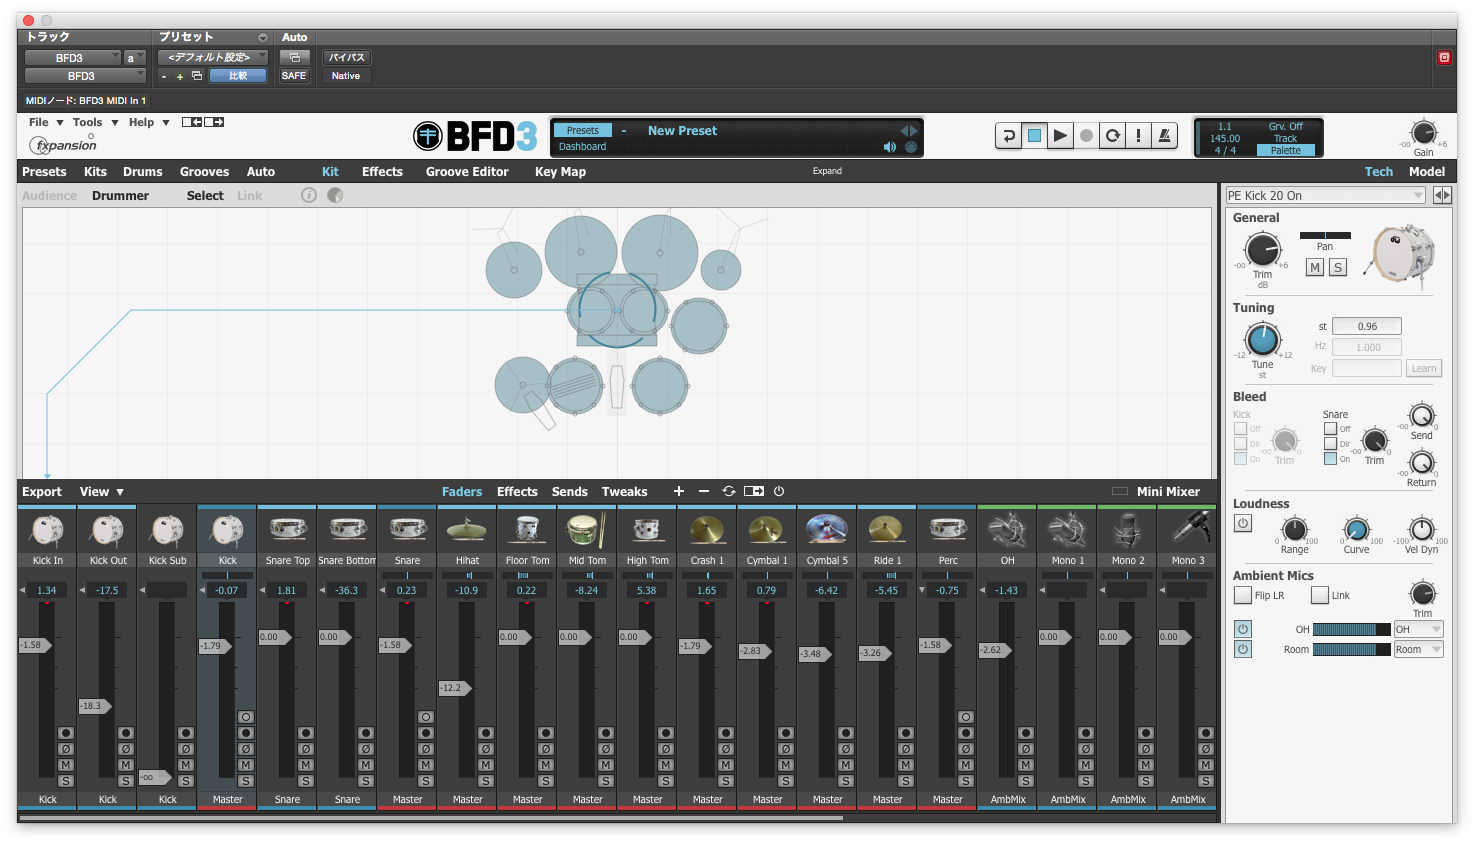This screenshot has height=844, width=1474.
Task: Click the return-to-start transport button
Action: pos(1008,136)
